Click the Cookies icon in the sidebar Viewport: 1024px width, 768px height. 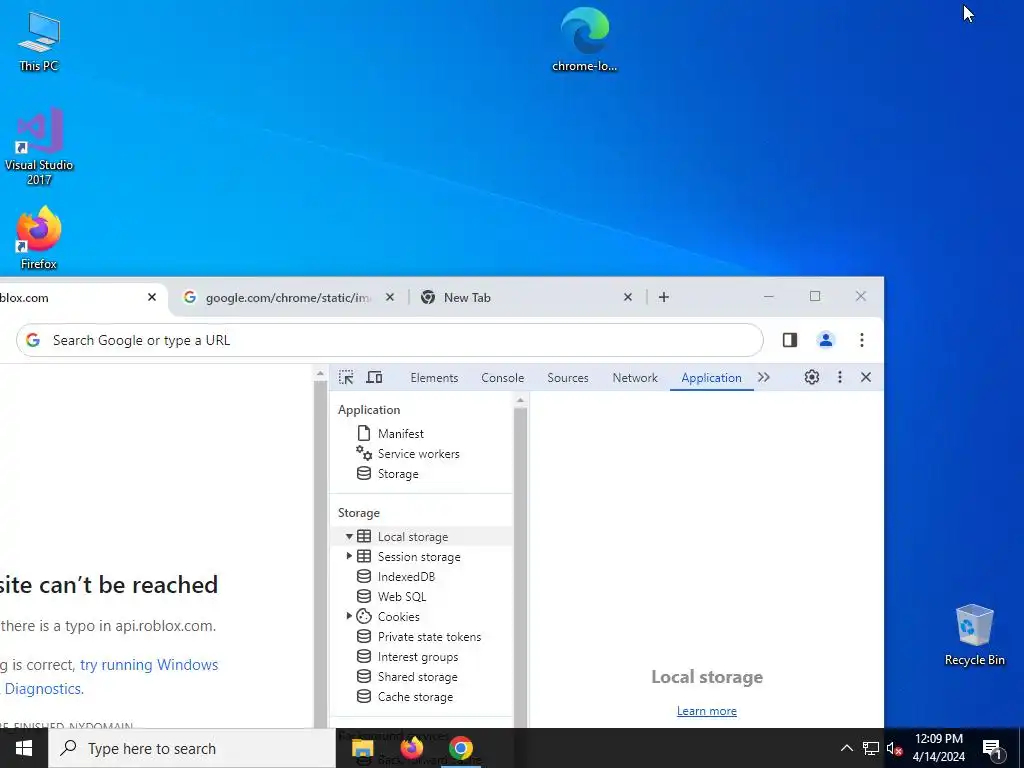(x=364, y=616)
